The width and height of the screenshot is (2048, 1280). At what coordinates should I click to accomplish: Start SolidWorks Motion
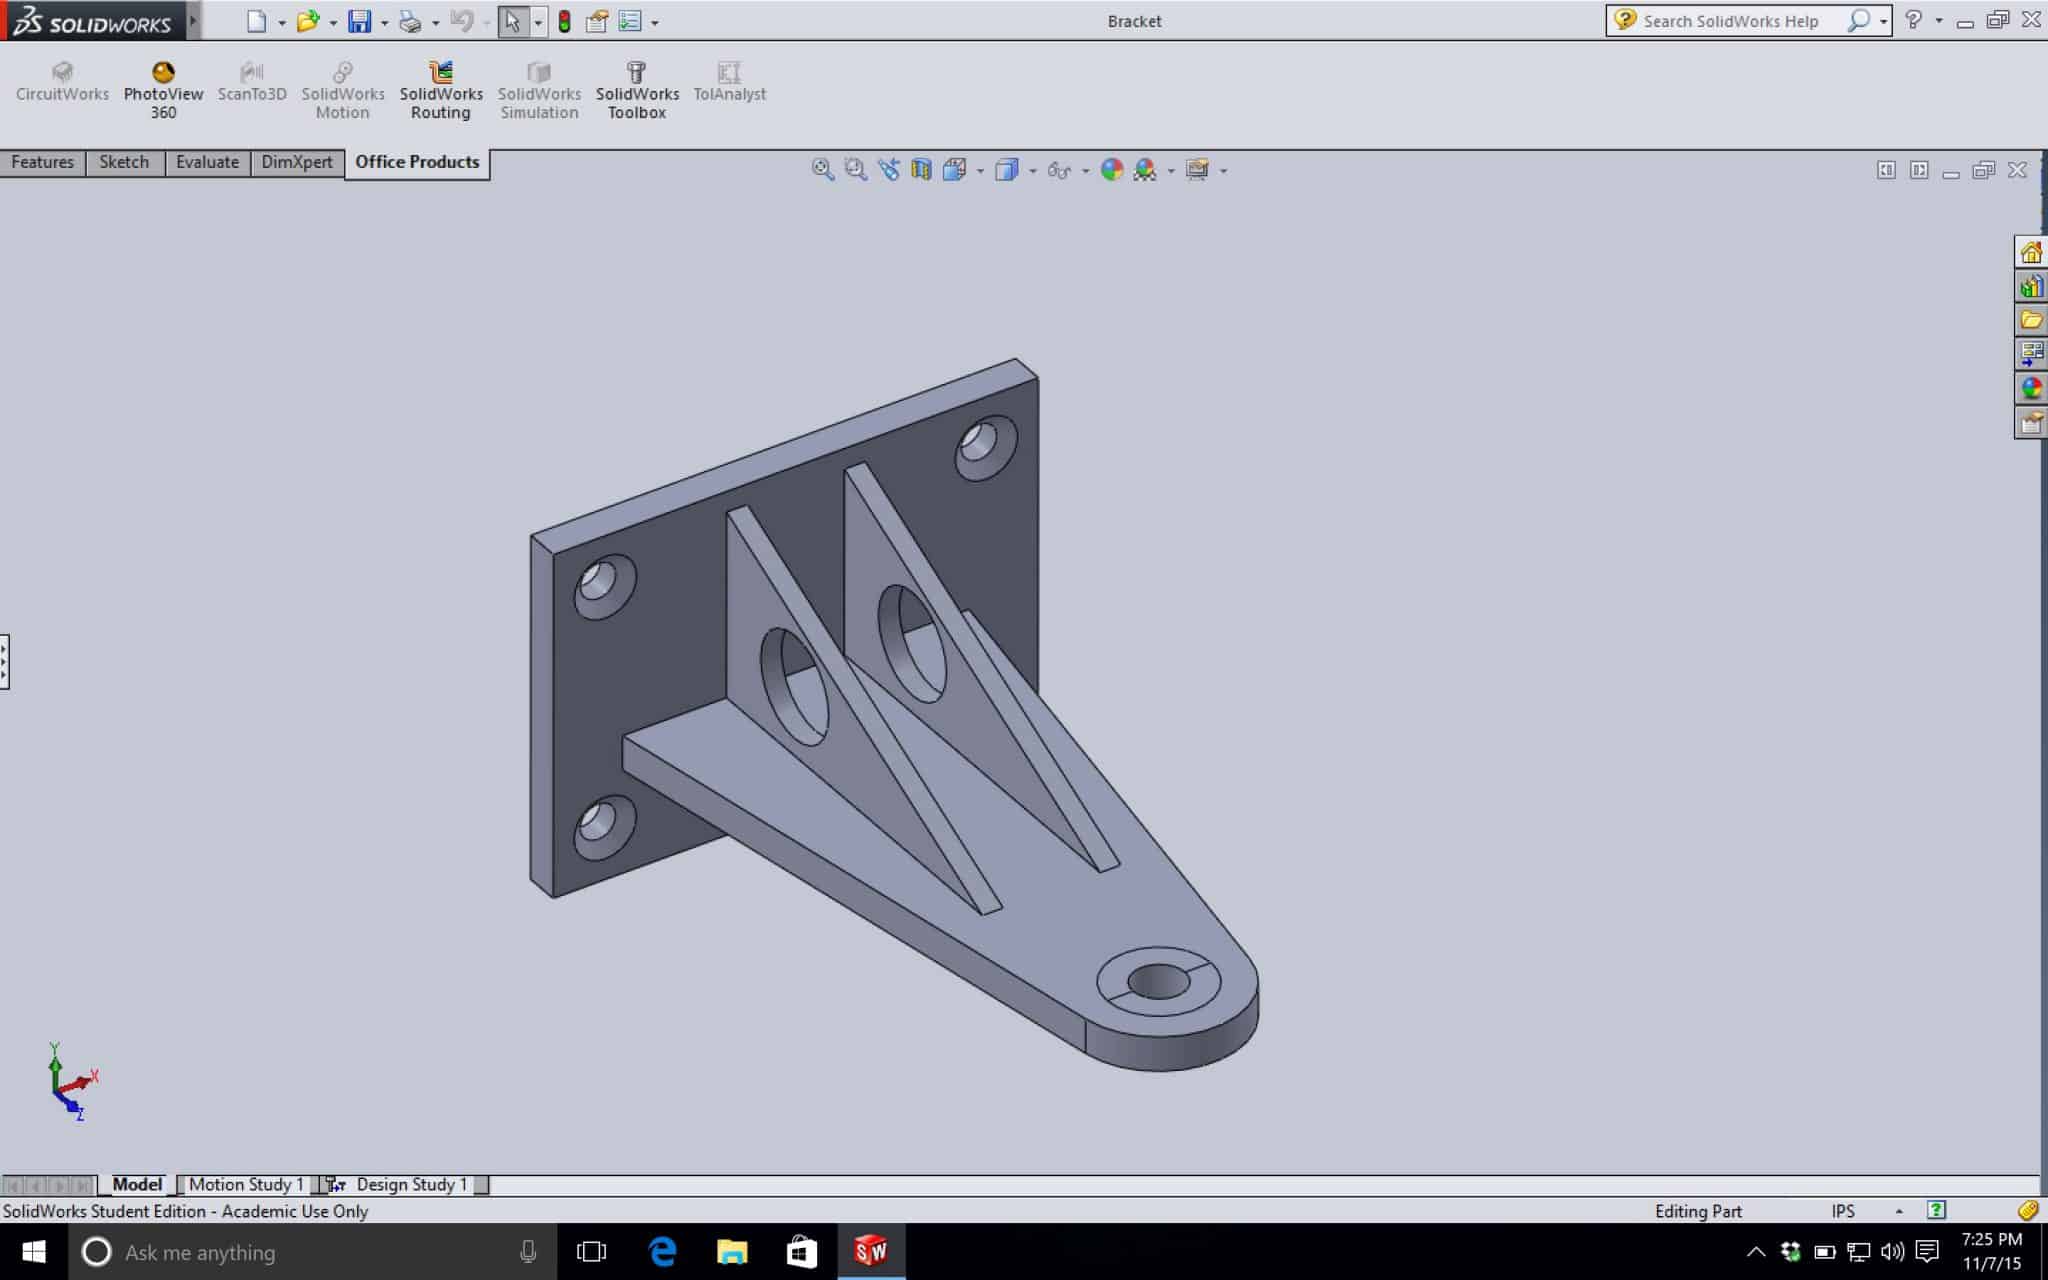[x=342, y=88]
